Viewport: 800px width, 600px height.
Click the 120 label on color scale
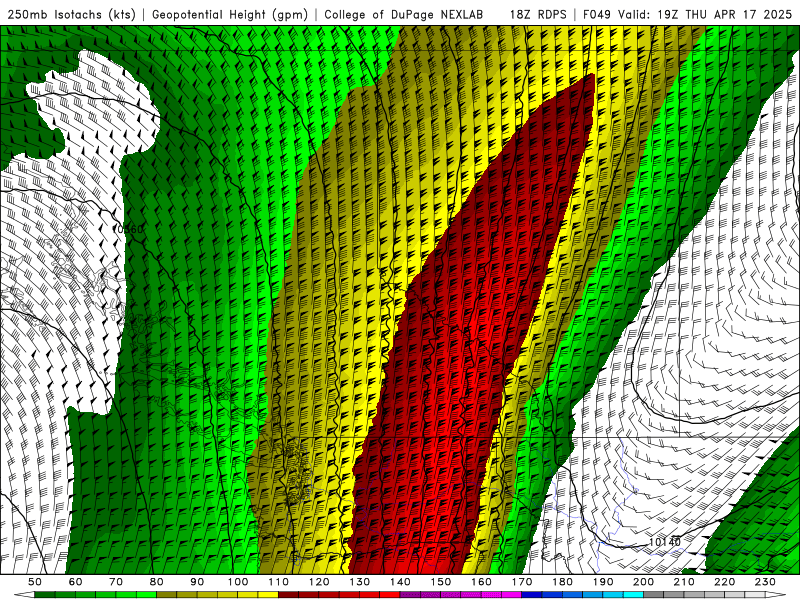(x=319, y=582)
